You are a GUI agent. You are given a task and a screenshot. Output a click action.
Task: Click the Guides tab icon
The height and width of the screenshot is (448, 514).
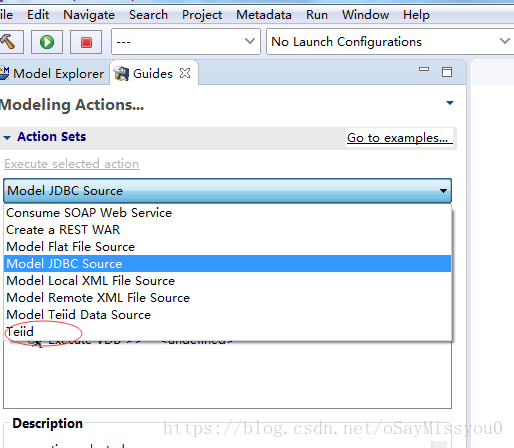pos(121,73)
